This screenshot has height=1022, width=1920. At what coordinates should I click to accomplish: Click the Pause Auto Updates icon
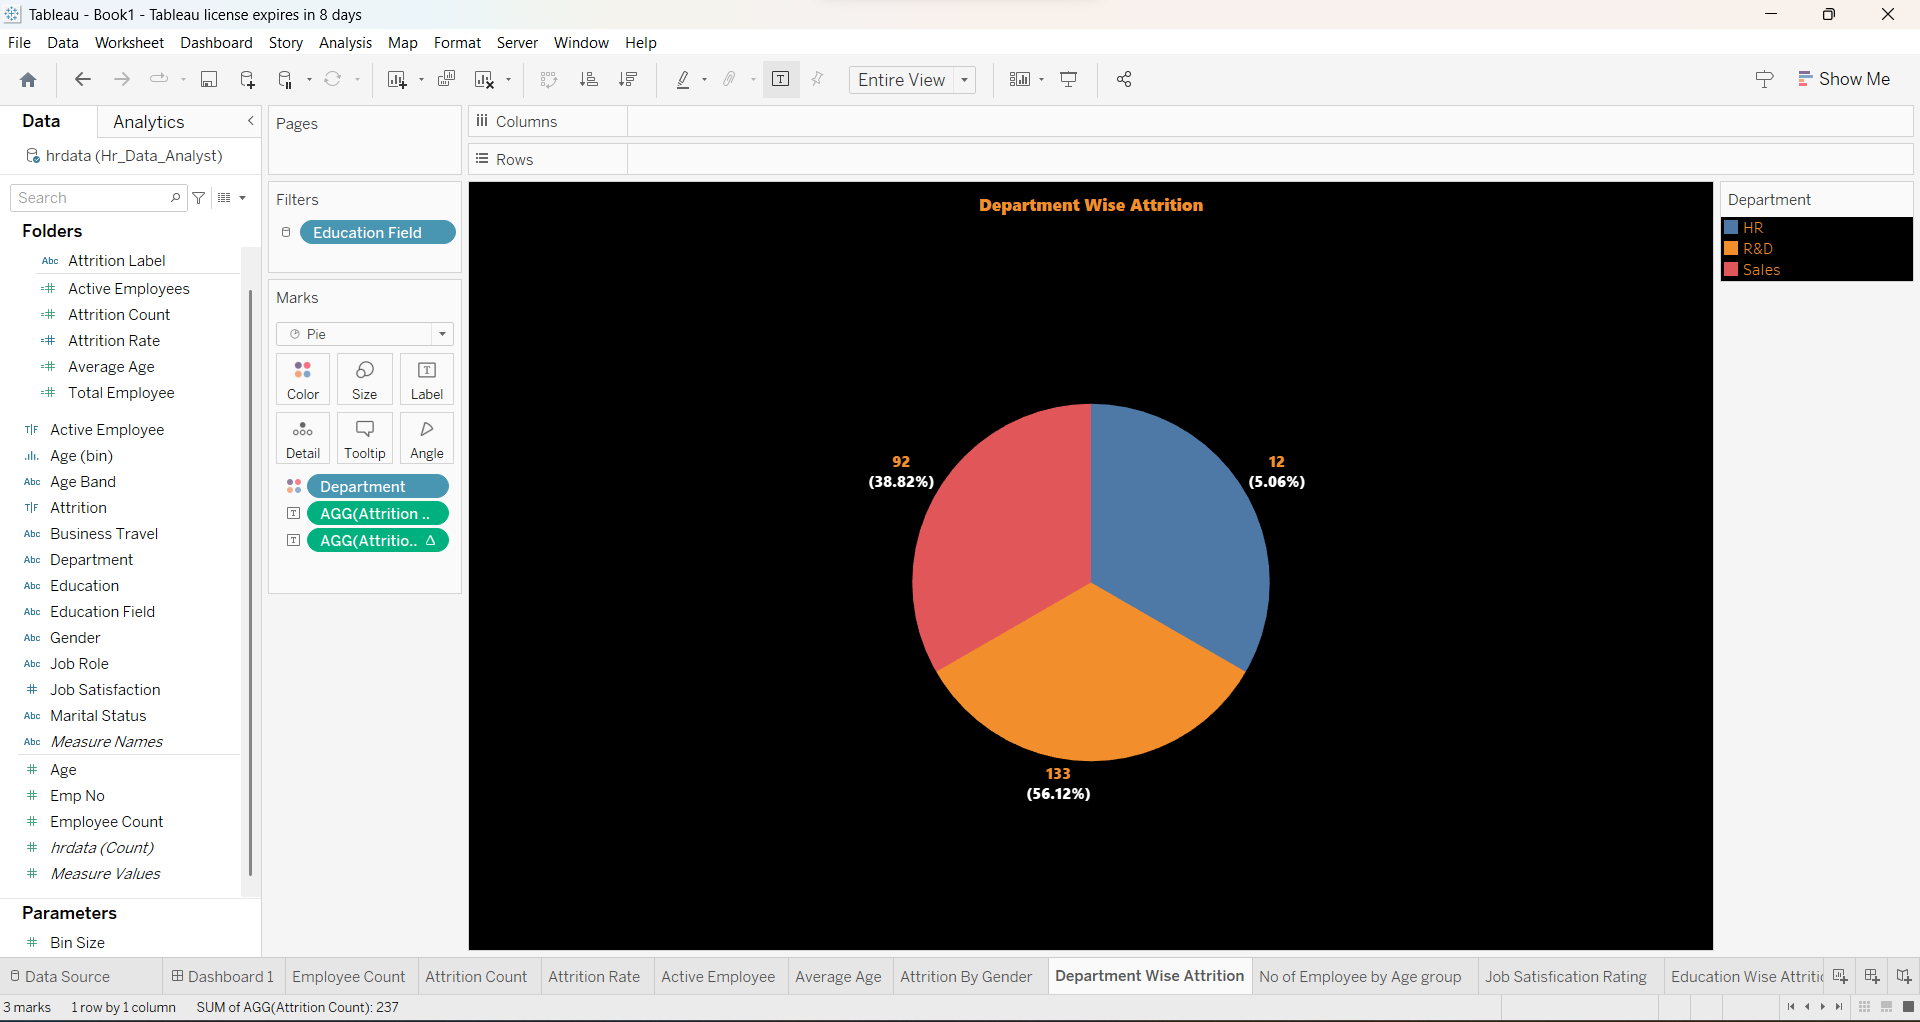(x=286, y=79)
